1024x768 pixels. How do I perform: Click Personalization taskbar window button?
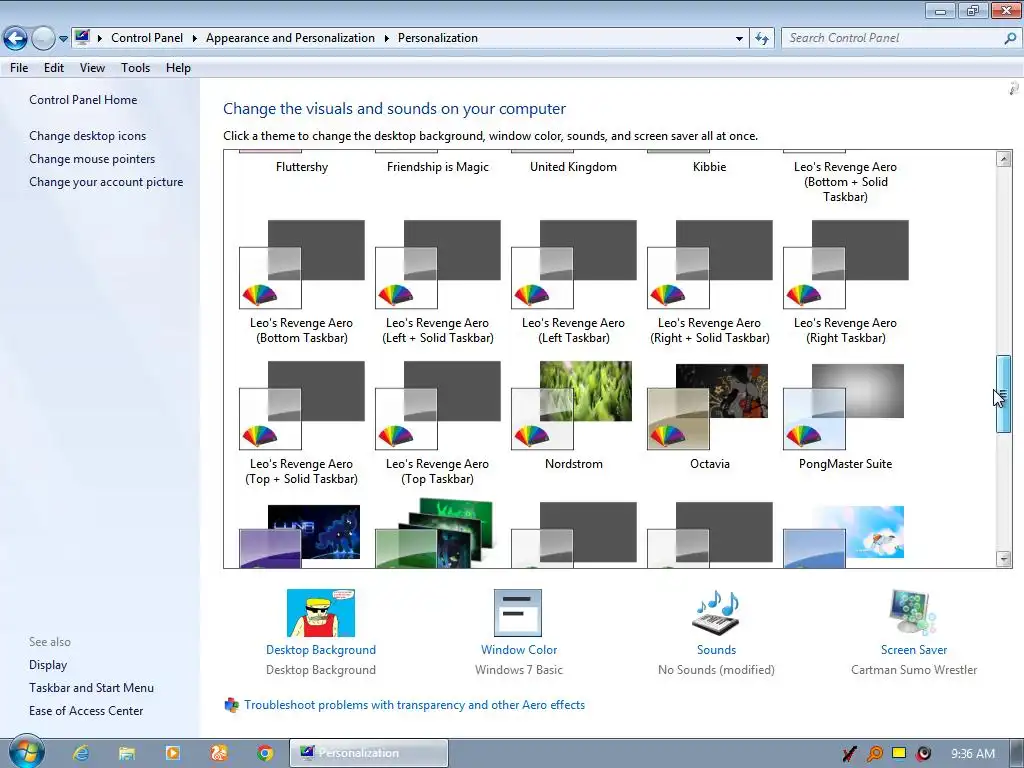[369, 753]
